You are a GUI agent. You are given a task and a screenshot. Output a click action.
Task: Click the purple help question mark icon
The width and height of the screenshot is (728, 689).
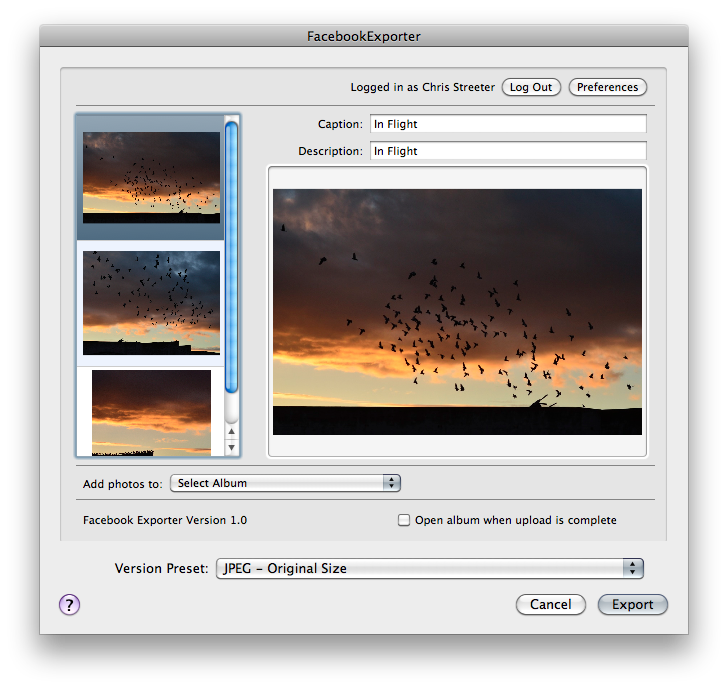[x=69, y=604]
